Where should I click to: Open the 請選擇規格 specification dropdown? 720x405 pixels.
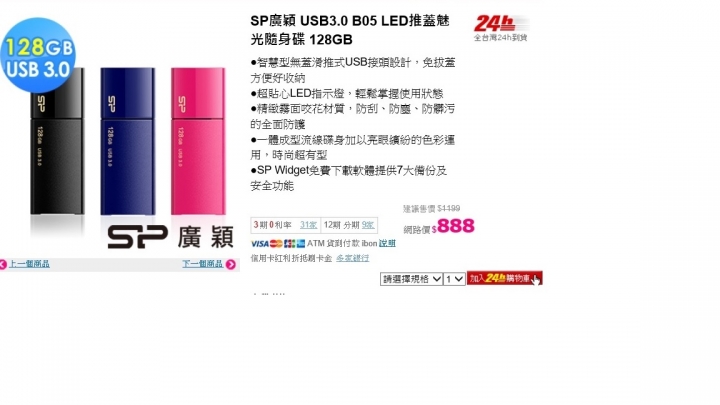pos(411,279)
